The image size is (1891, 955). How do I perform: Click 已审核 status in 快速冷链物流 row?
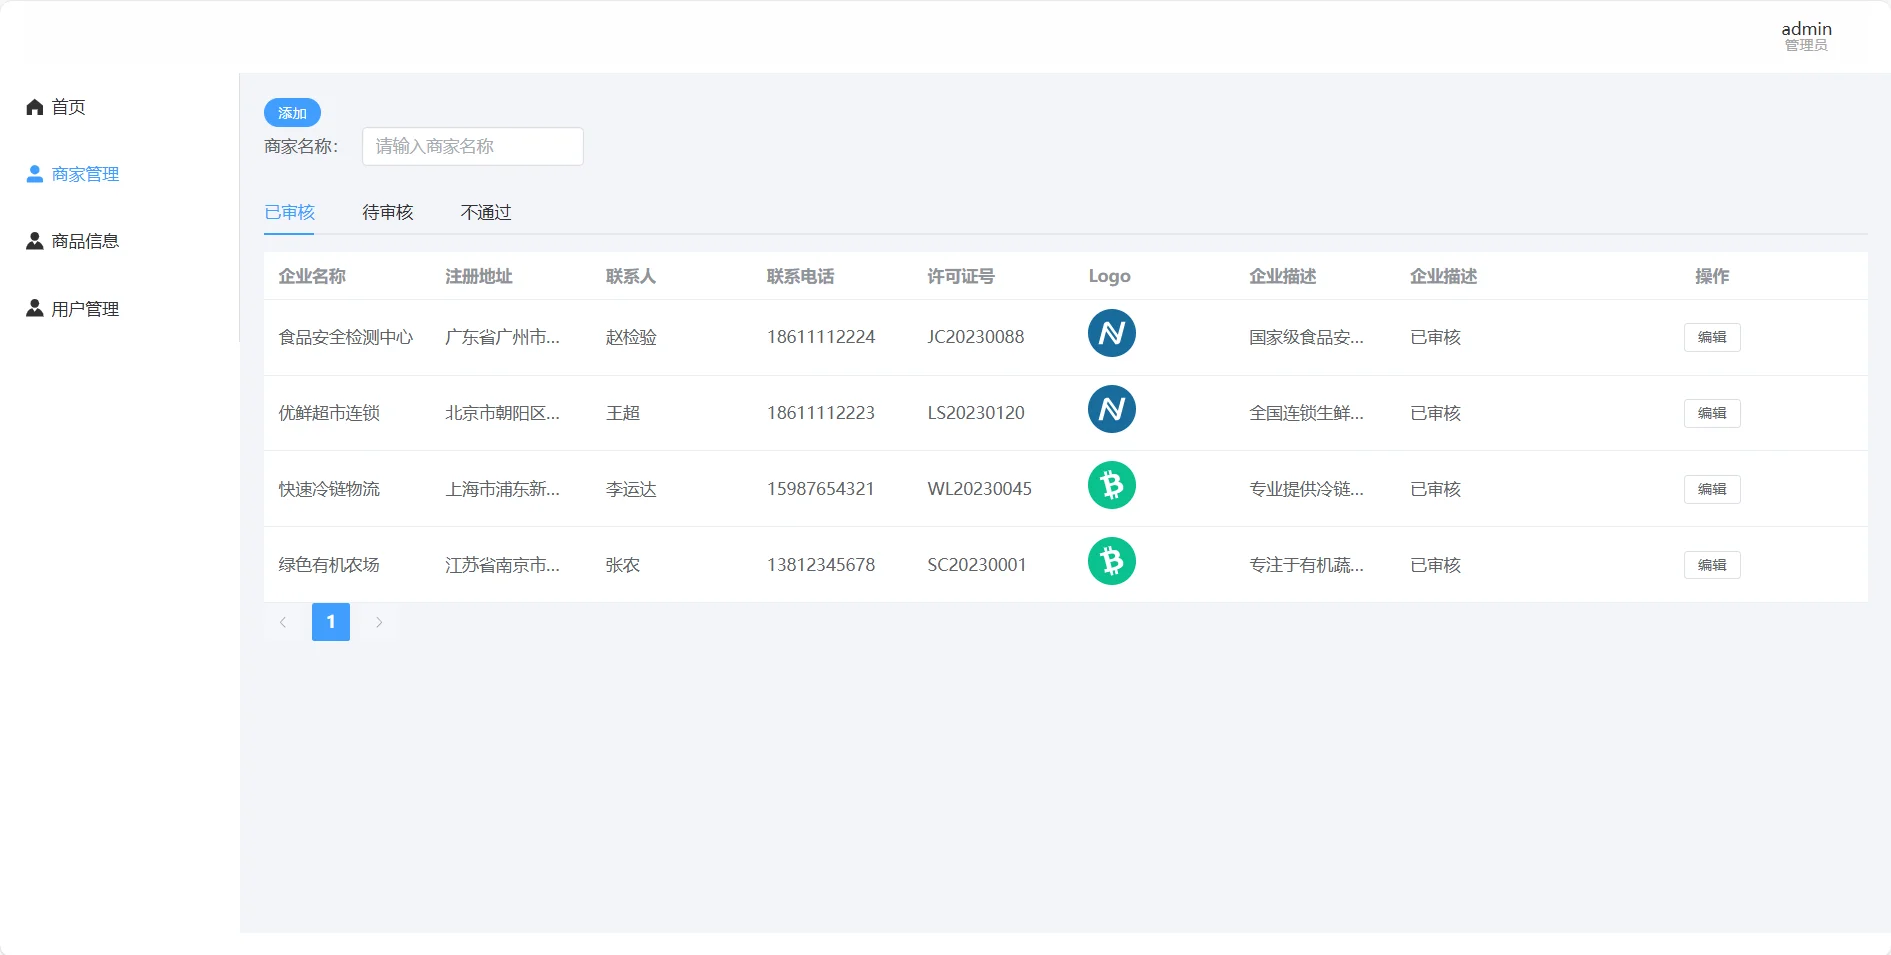pyautogui.click(x=1436, y=489)
